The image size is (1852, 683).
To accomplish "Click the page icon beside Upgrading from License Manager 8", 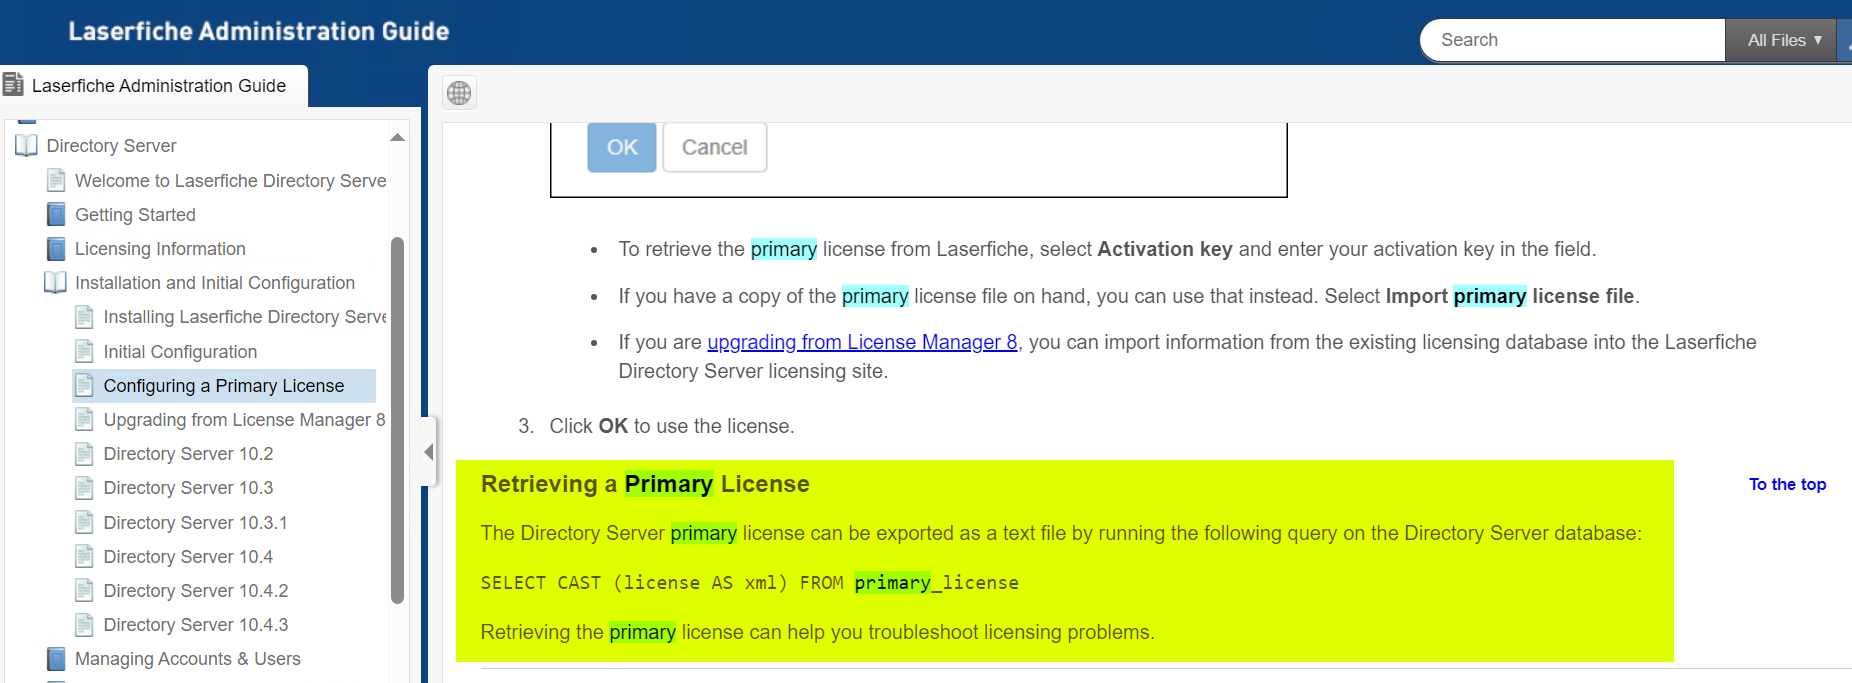I will point(85,420).
